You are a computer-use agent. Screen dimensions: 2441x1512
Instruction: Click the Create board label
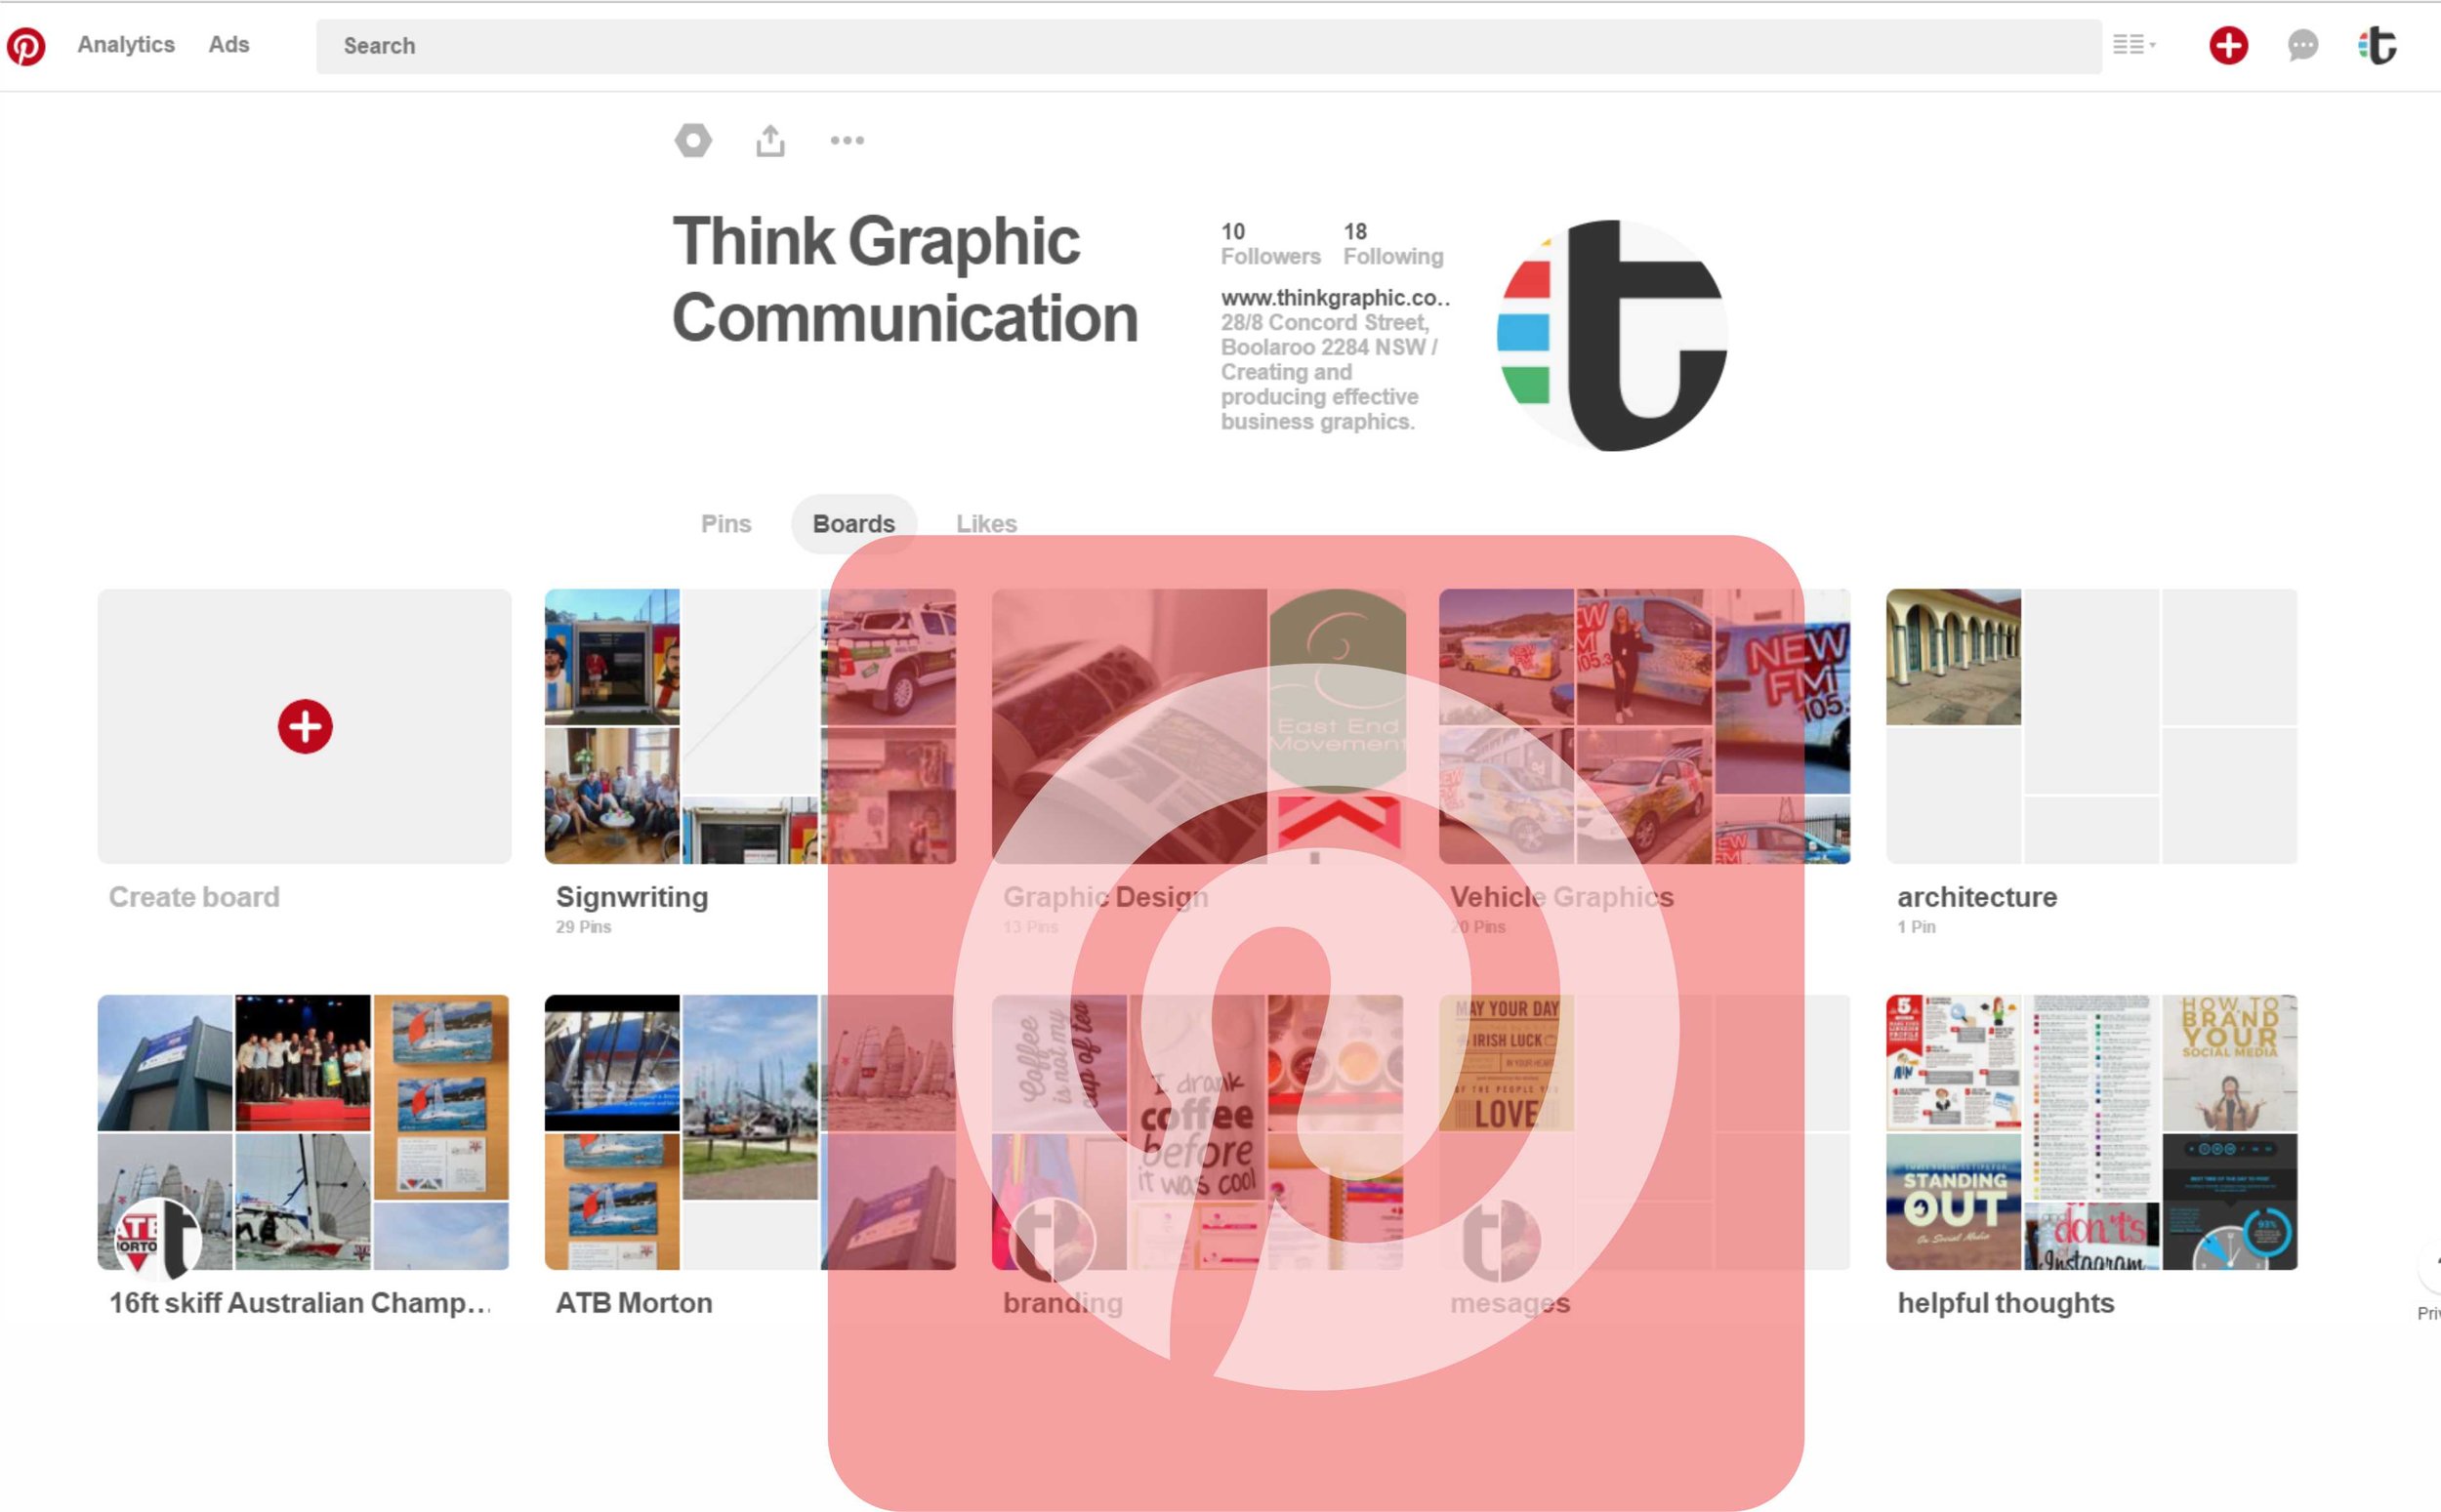click(x=194, y=897)
